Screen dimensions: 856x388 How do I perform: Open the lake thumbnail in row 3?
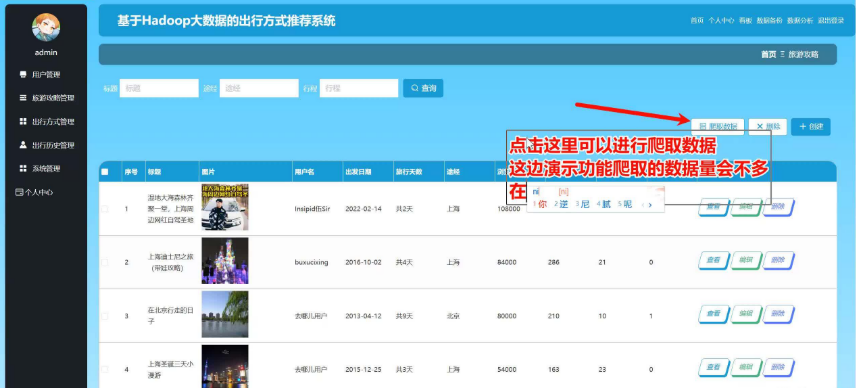(x=225, y=314)
